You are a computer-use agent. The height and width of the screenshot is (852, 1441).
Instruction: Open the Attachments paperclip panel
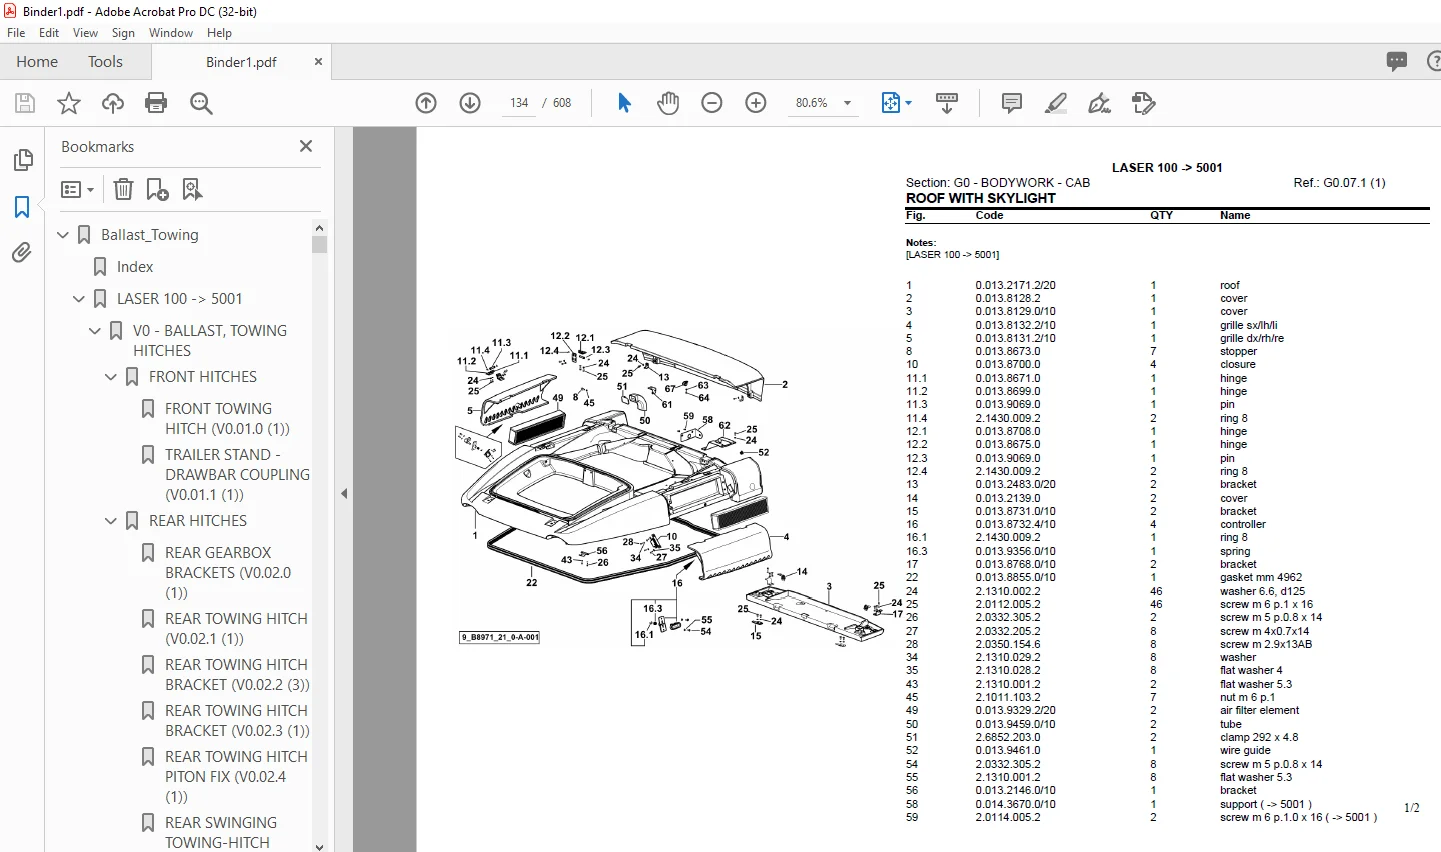(22, 253)
